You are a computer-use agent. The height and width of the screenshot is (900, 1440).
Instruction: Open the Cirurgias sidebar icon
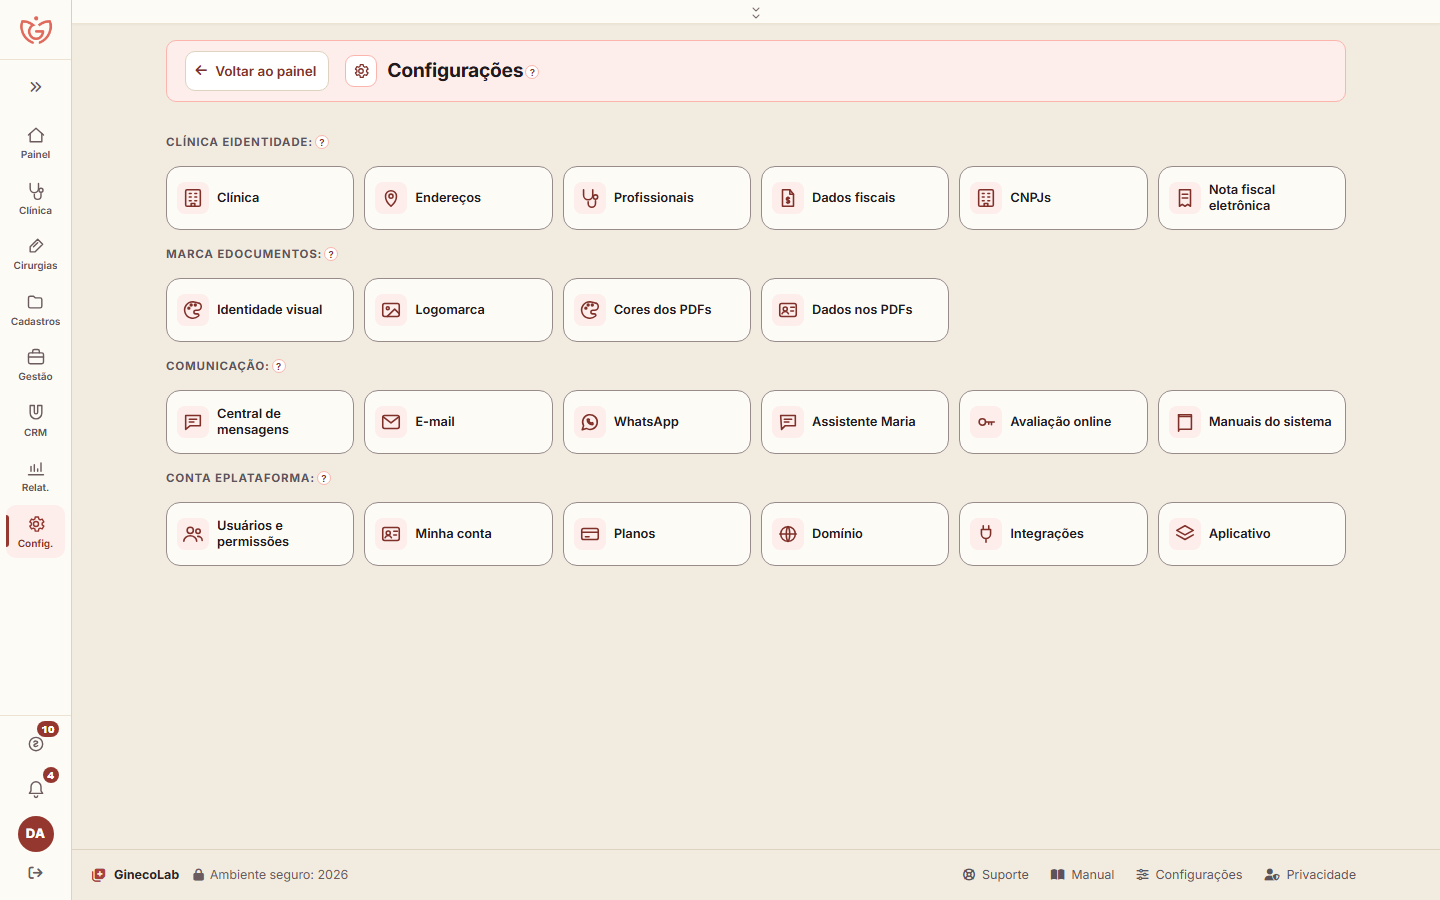(x=36, y=253)
